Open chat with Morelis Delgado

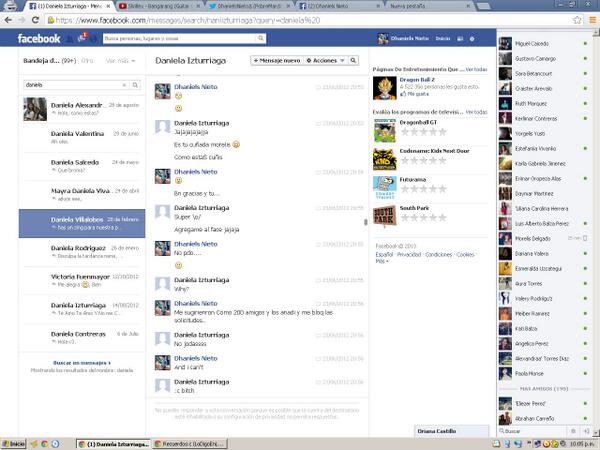click(x=543, y=238)
